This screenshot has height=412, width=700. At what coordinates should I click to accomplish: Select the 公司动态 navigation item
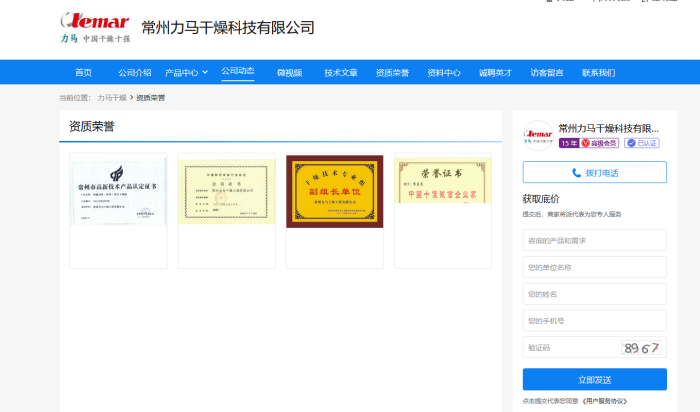(x=238, y=72)
